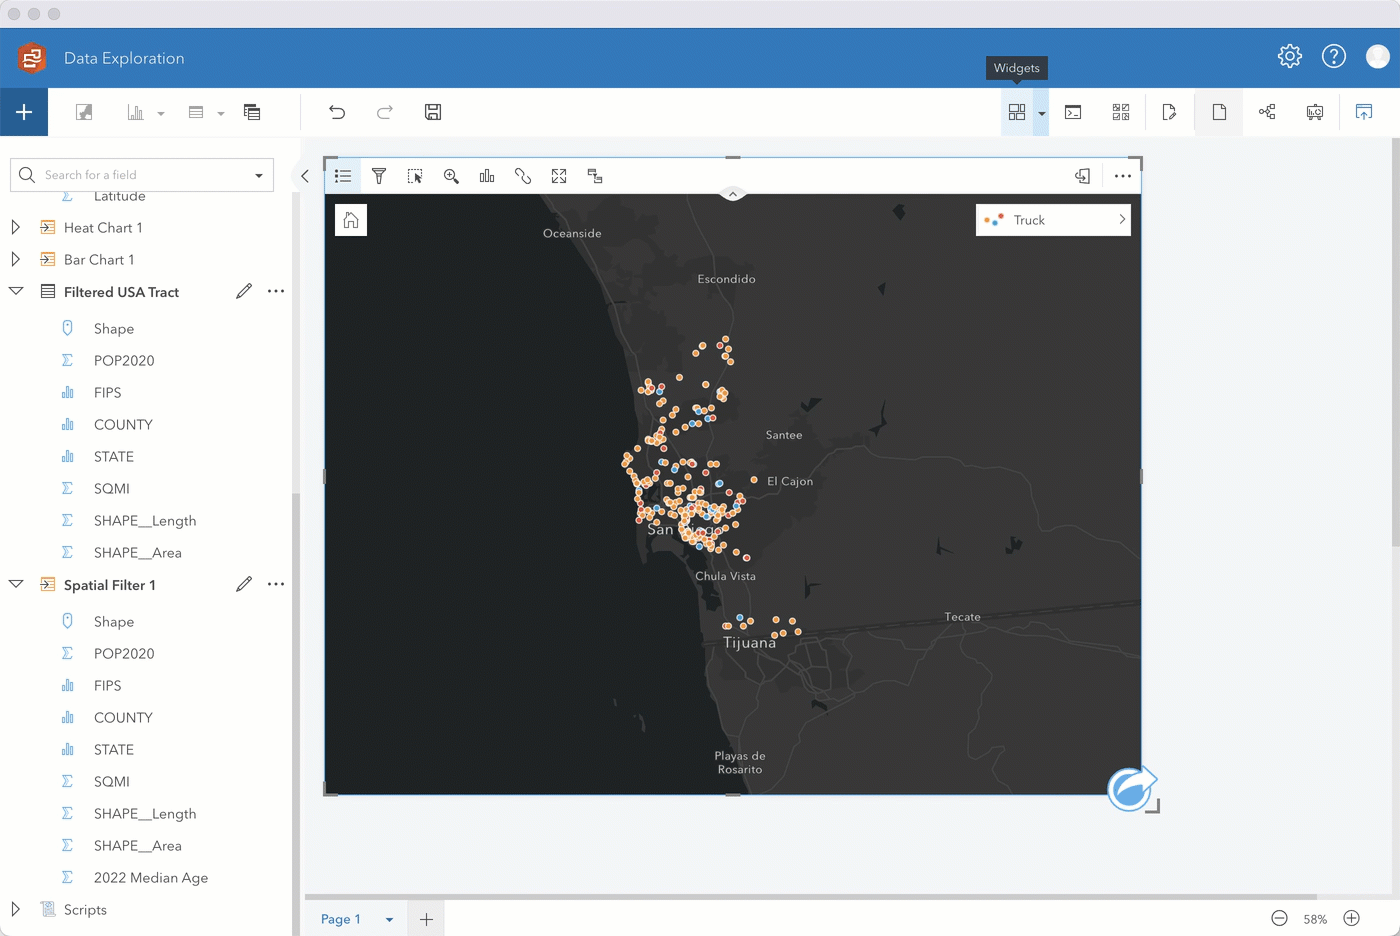Open workbook Settings gear
The width and height of the screenshot is (1400, 936).
pyautogui.click(x=1290, y=56)
